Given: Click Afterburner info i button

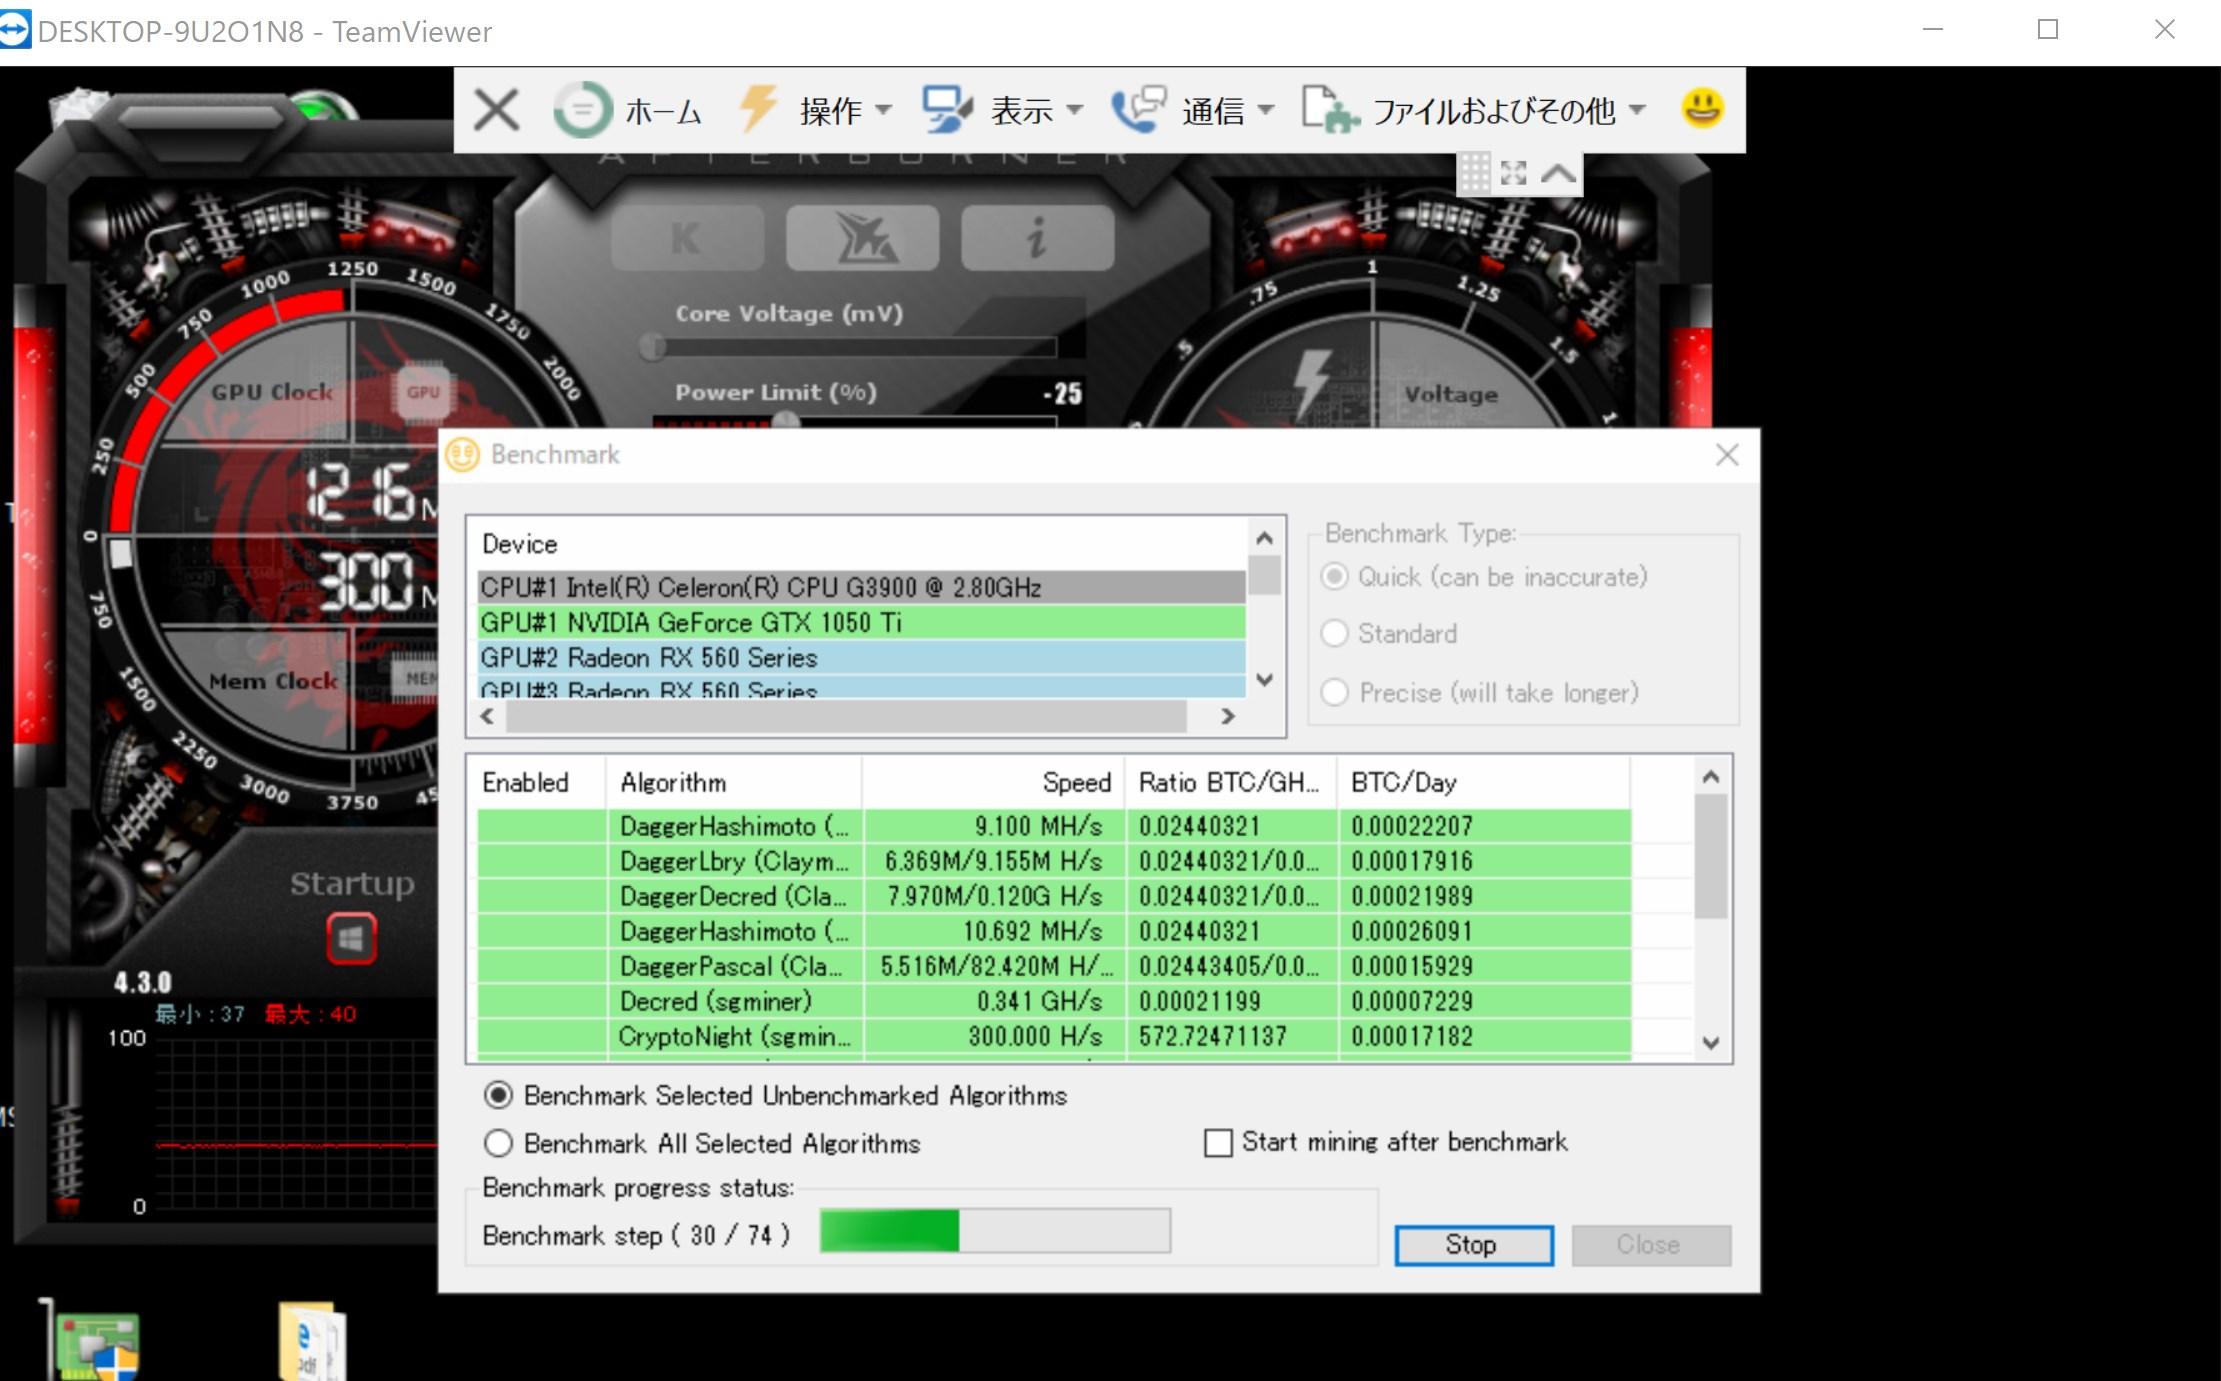Looking at the screenshot, I should click(x=1037, y=238).
